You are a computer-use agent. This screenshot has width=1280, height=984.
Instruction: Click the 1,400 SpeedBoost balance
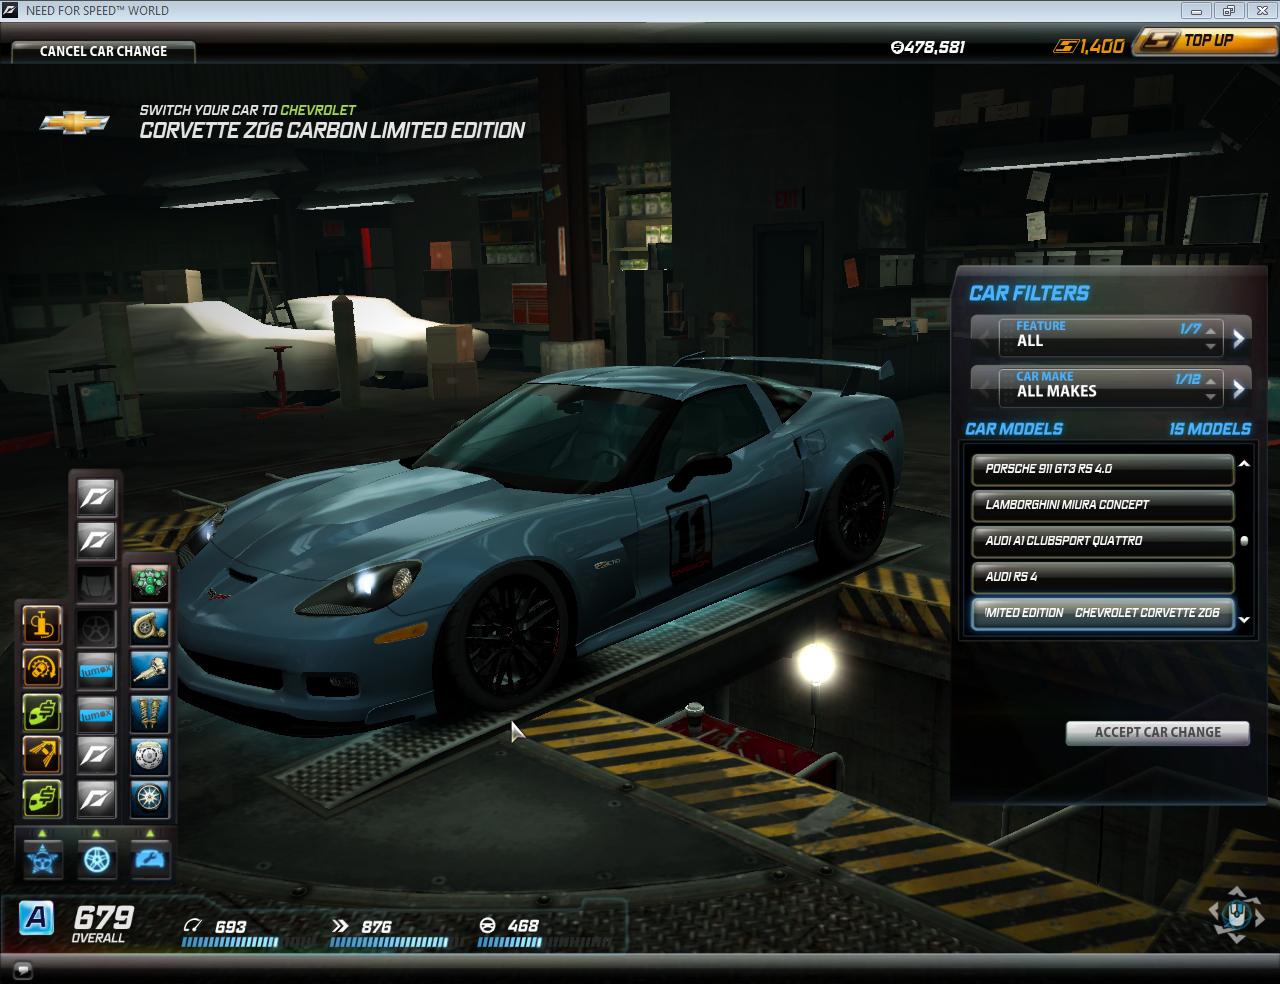pos(1103,46)
